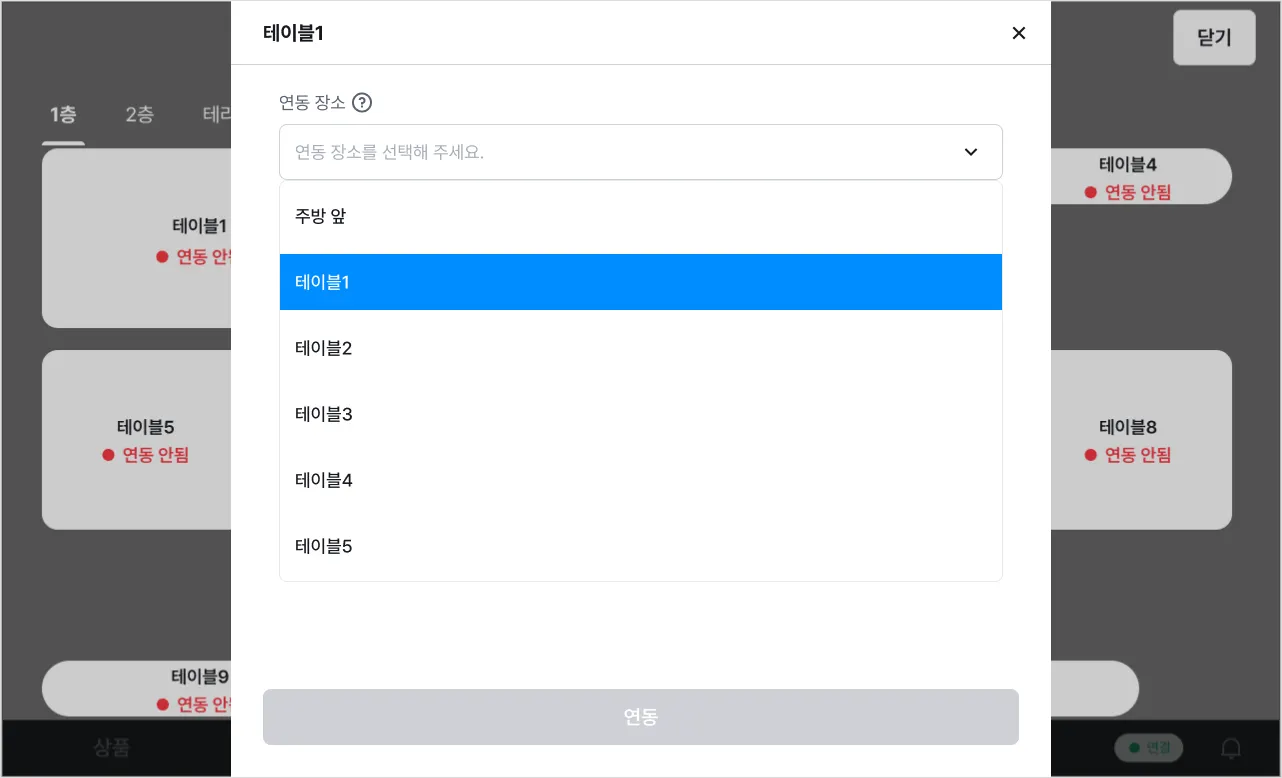1282x778 pixels.
Task: Pick 테이블3 from the list
Action: point(640,414)
